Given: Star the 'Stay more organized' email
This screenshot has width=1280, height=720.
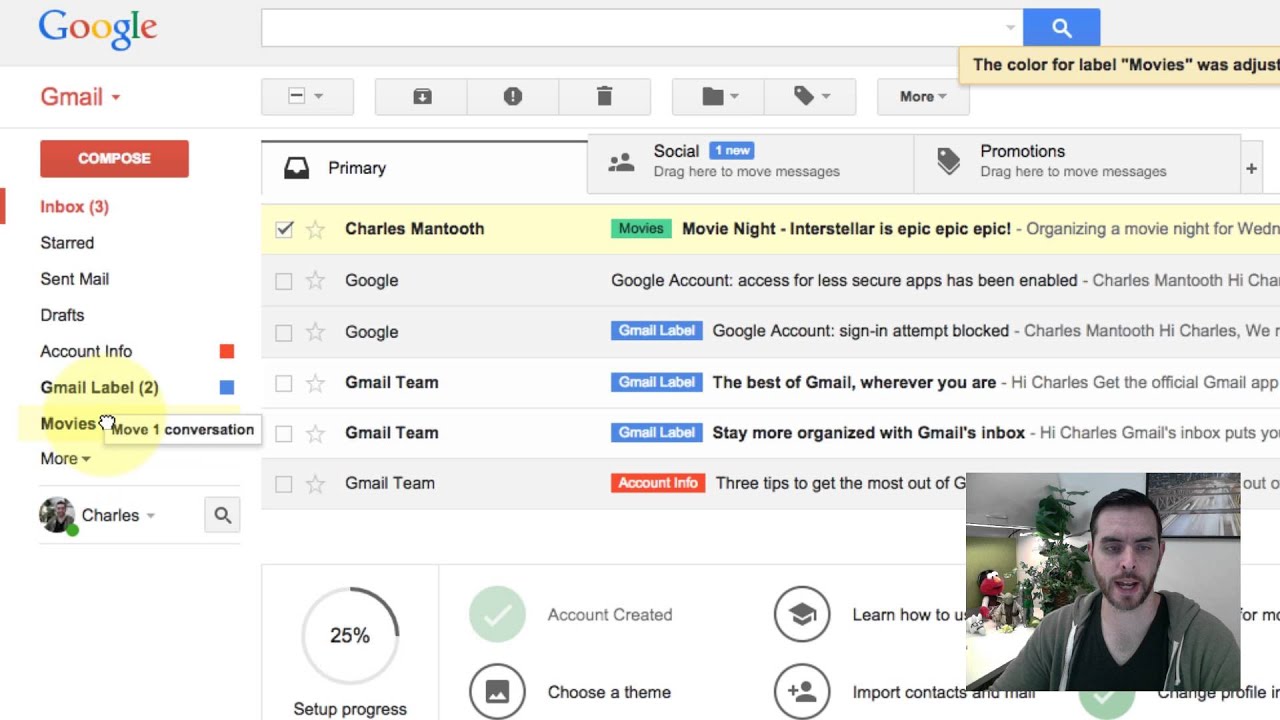Looking at the screenshot, I should pos(315,433).
